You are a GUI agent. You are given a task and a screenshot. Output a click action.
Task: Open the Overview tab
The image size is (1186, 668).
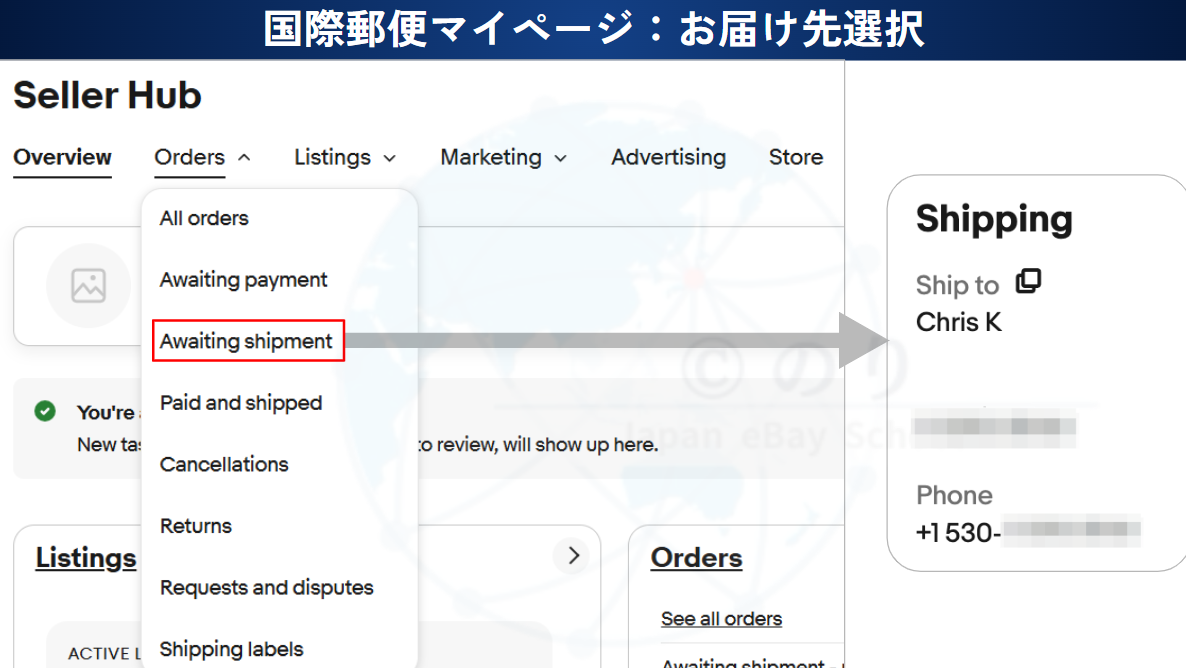point(62,158)
